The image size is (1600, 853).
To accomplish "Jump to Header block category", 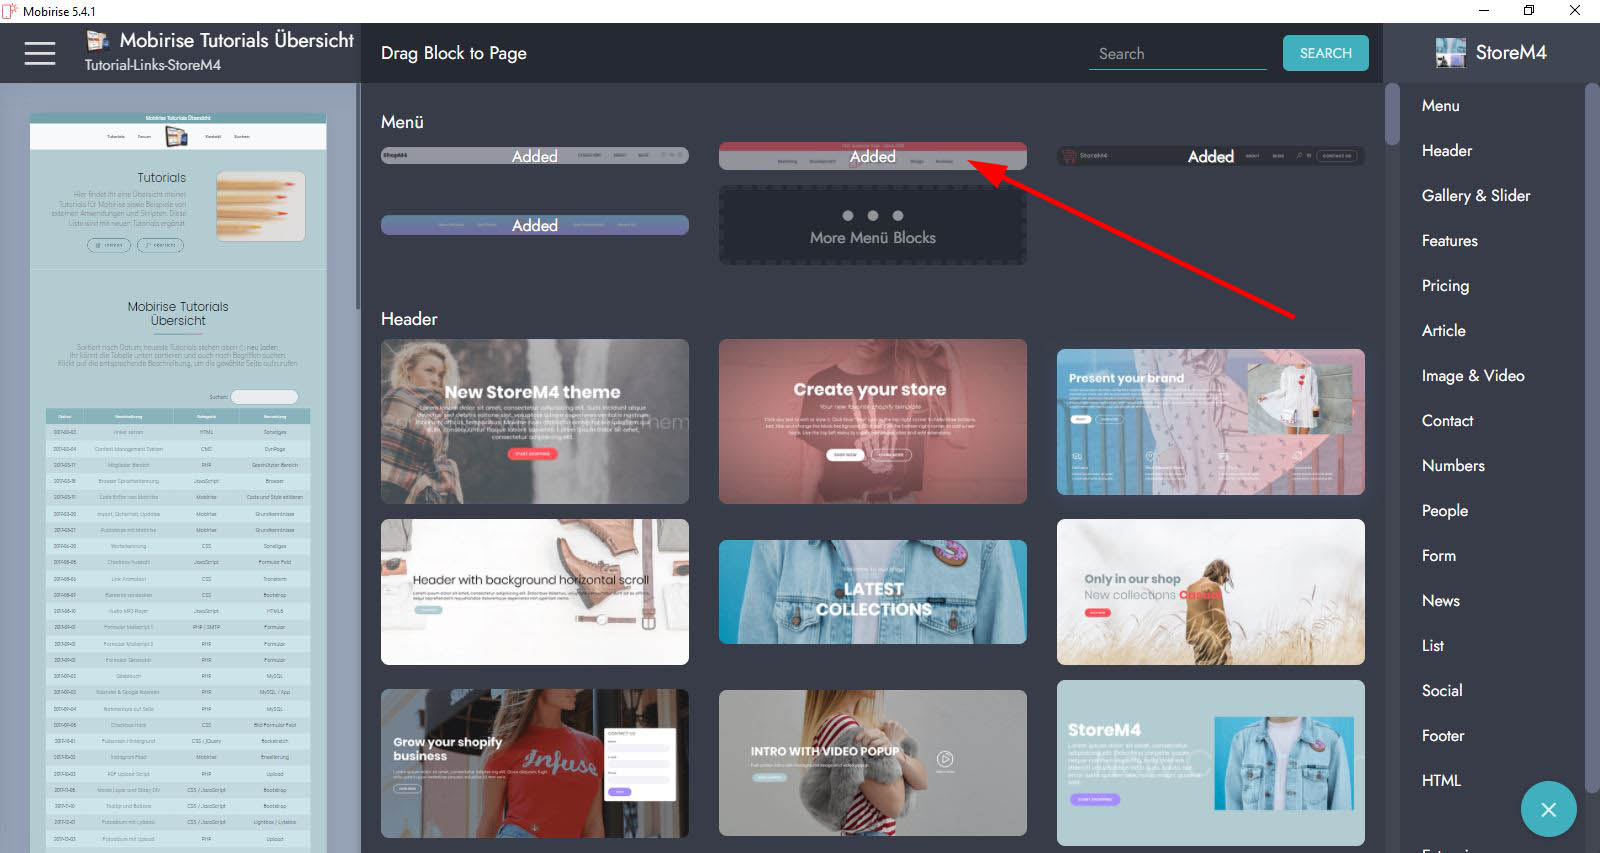I will (x=1447, y=151).
